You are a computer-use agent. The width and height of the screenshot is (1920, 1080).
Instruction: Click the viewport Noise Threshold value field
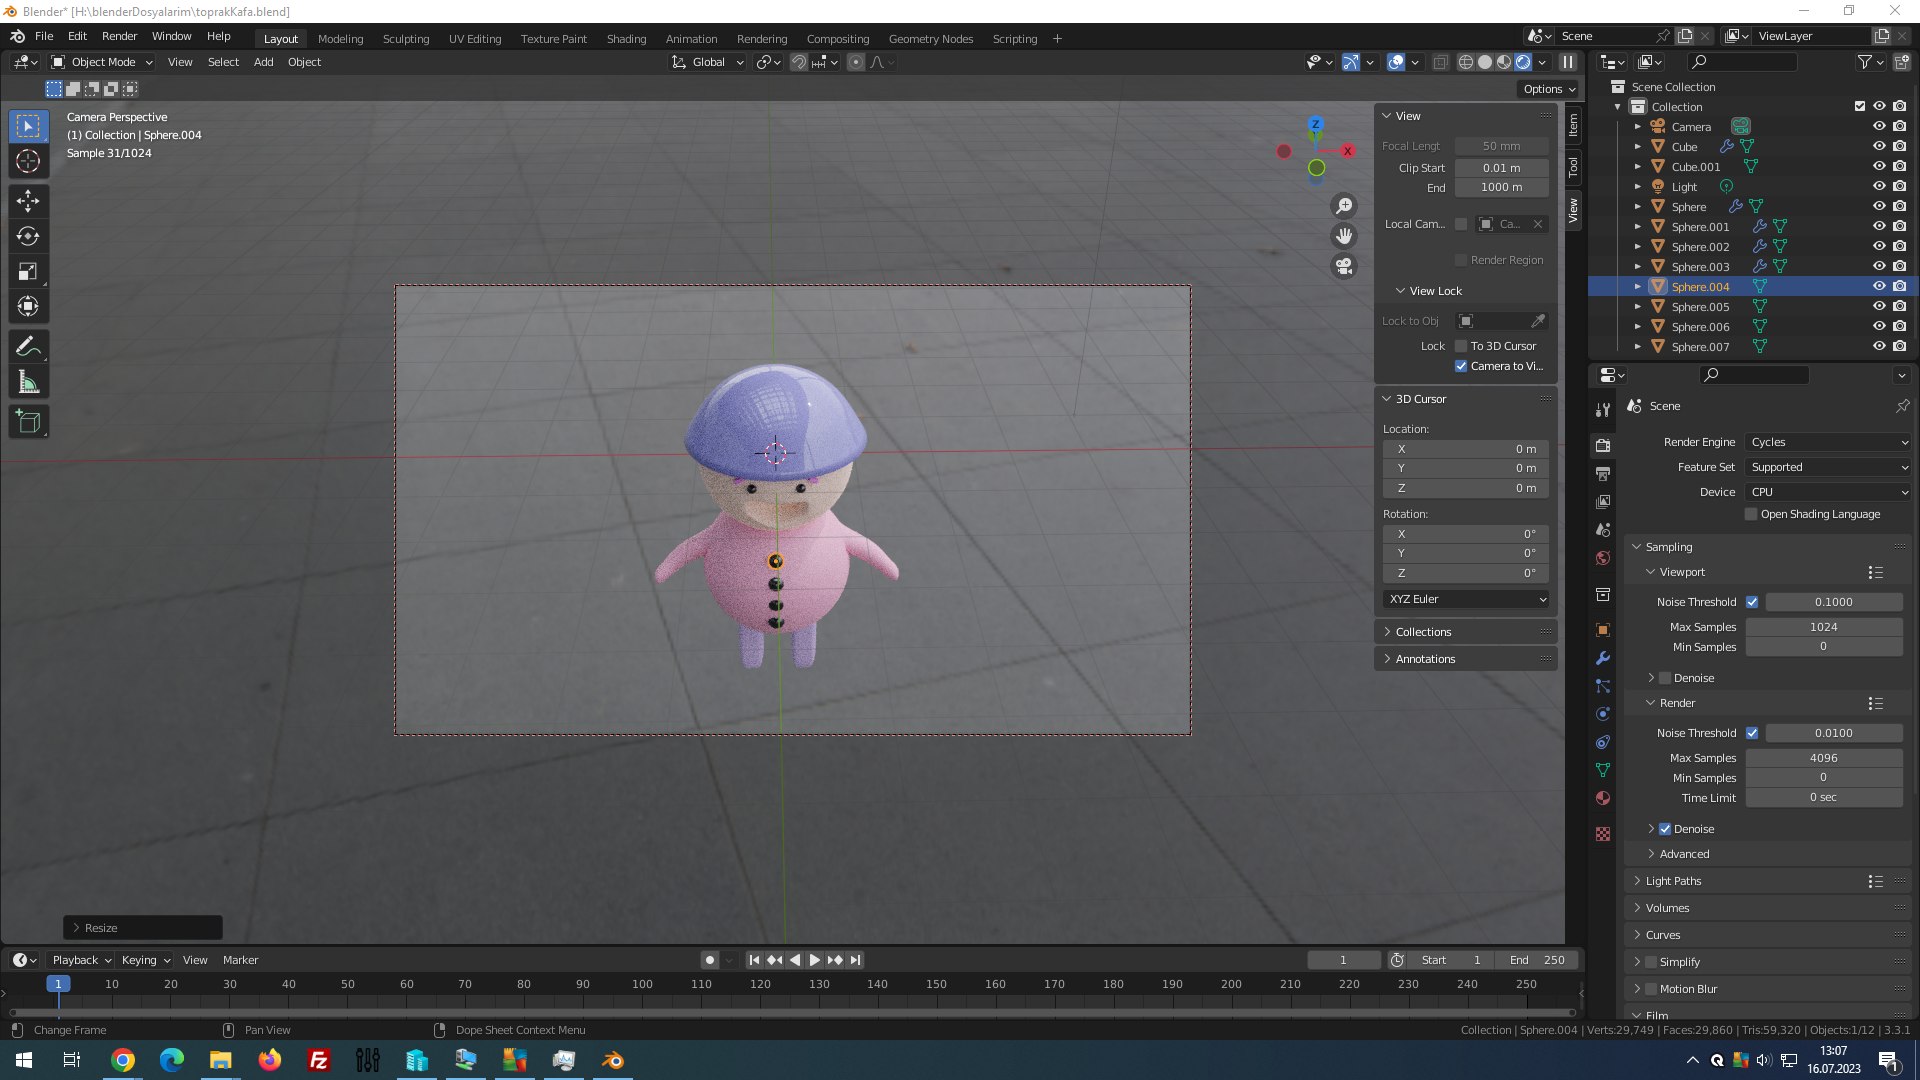pyautogui.click(x=1833, y=602)
